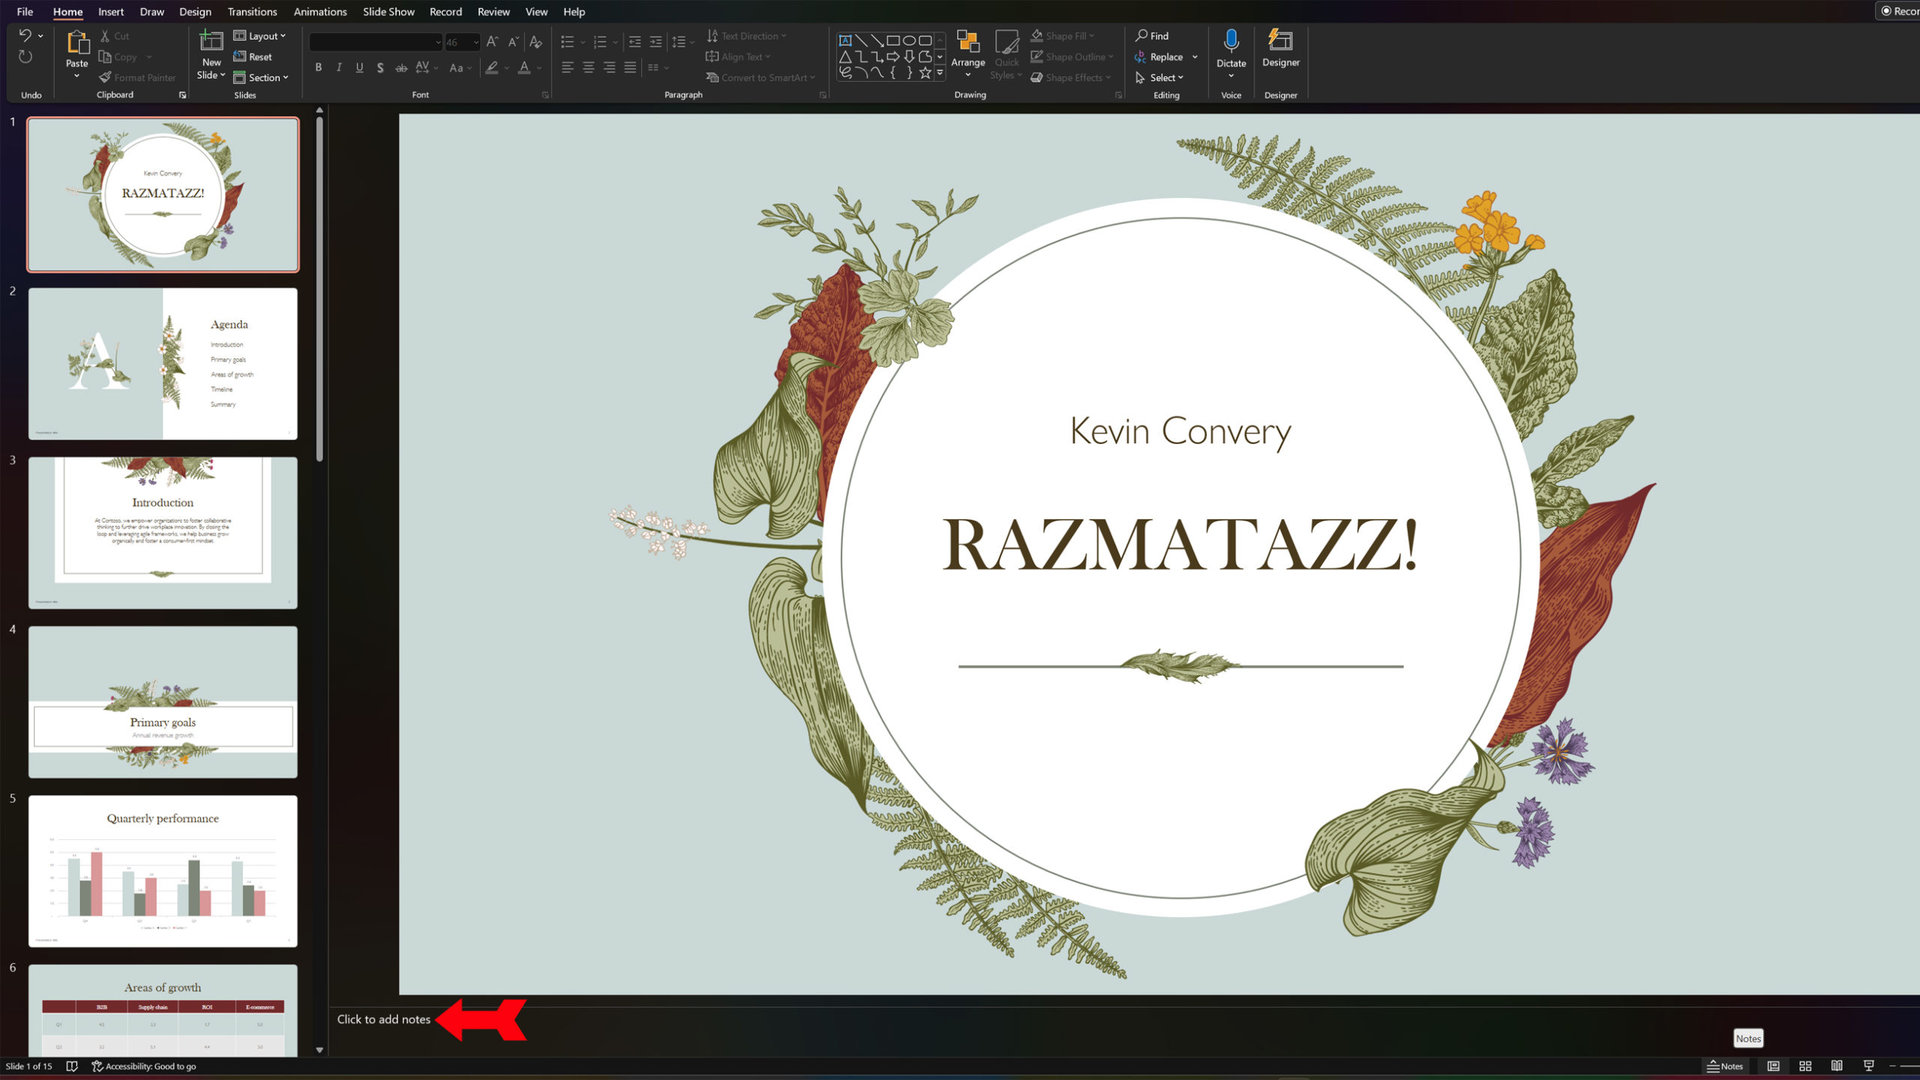
Task: Select the Quarterly performance slide thumbnail
Action: pyautogui.click(x=163, y=870)
